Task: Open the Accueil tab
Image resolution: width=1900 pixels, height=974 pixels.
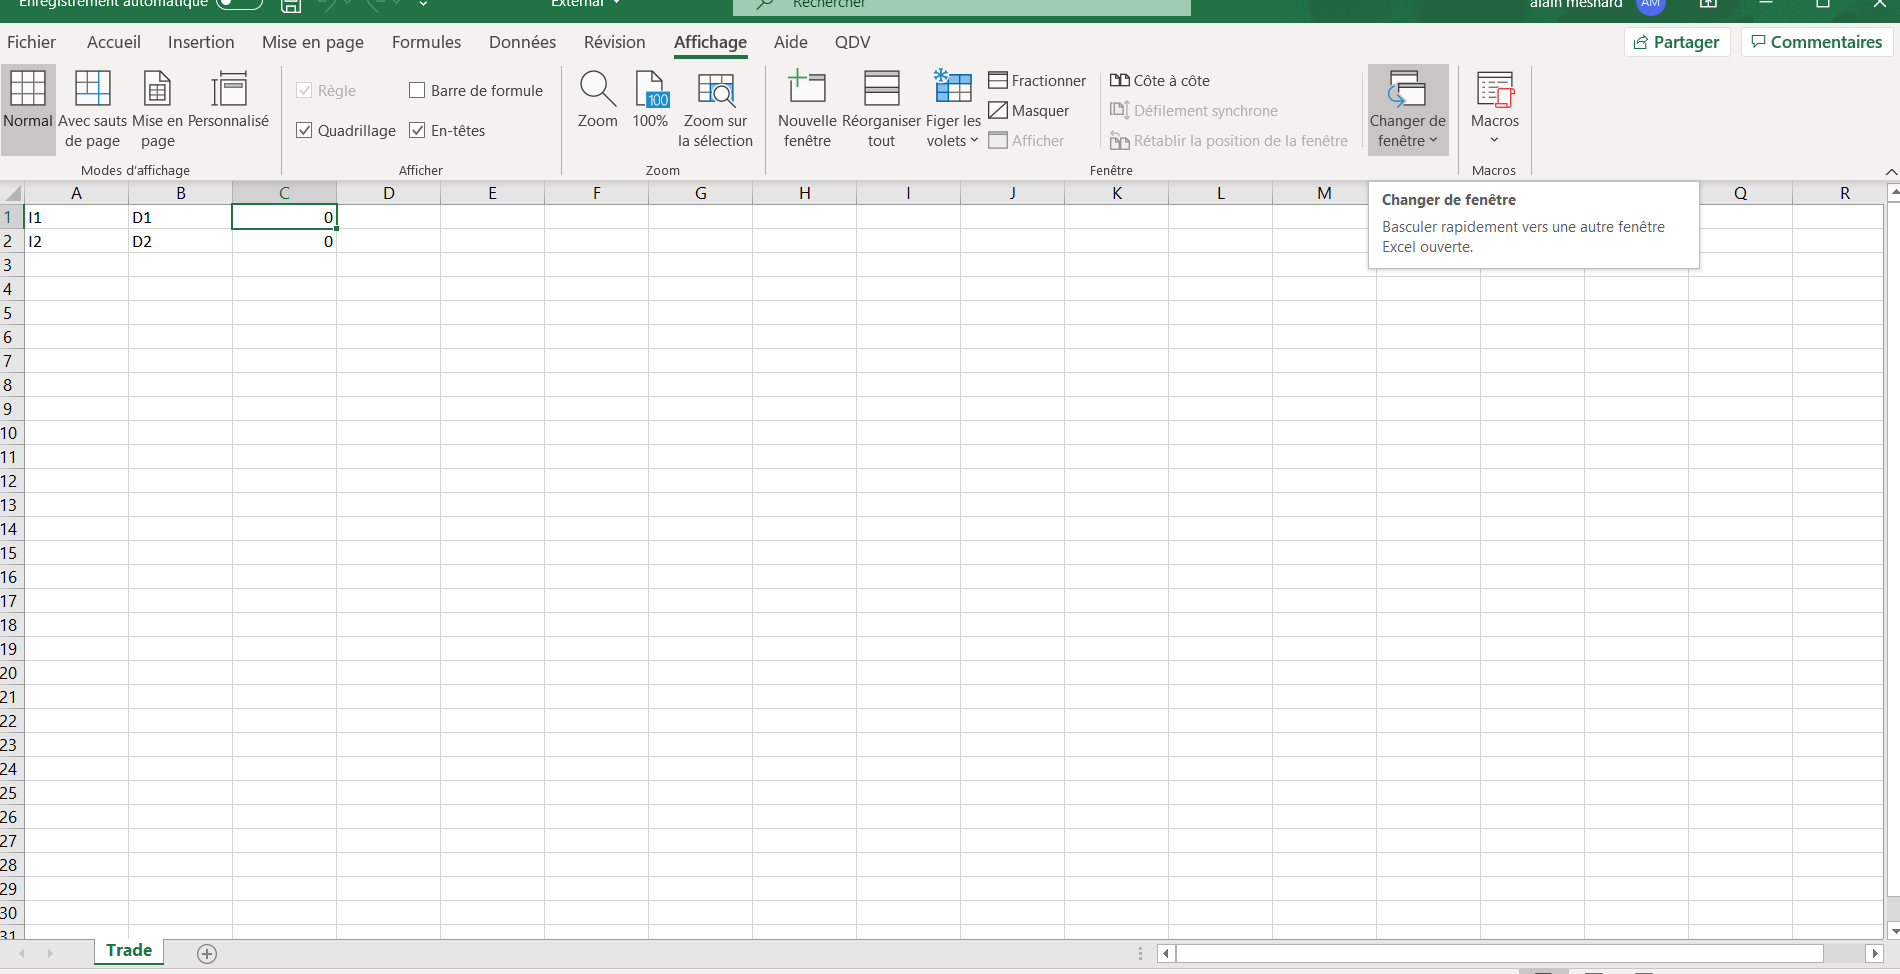Action: (x=114, y=42)
